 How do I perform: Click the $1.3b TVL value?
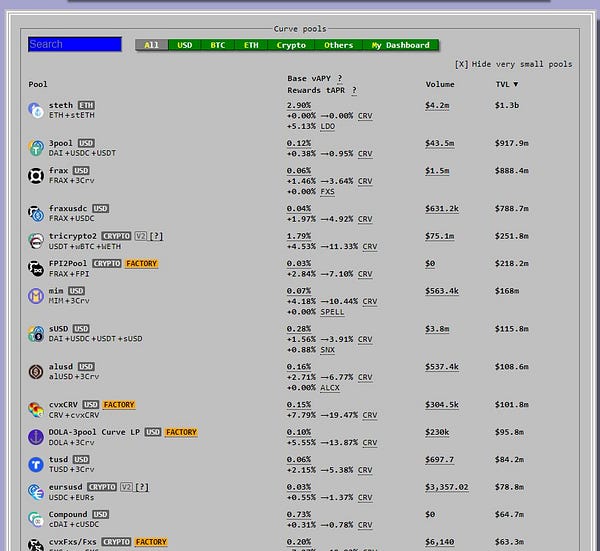tap(507, 106)
